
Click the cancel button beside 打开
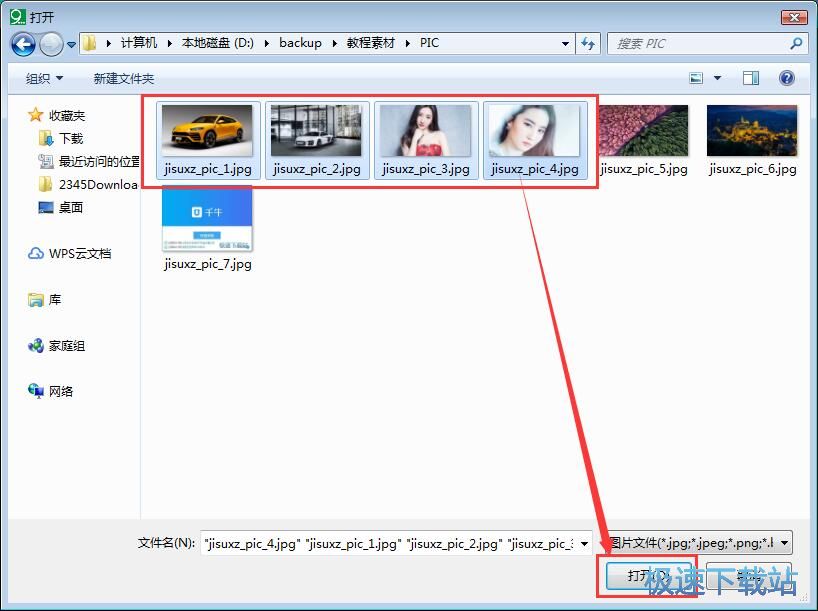pyautogui.click(x=749, y=576)
